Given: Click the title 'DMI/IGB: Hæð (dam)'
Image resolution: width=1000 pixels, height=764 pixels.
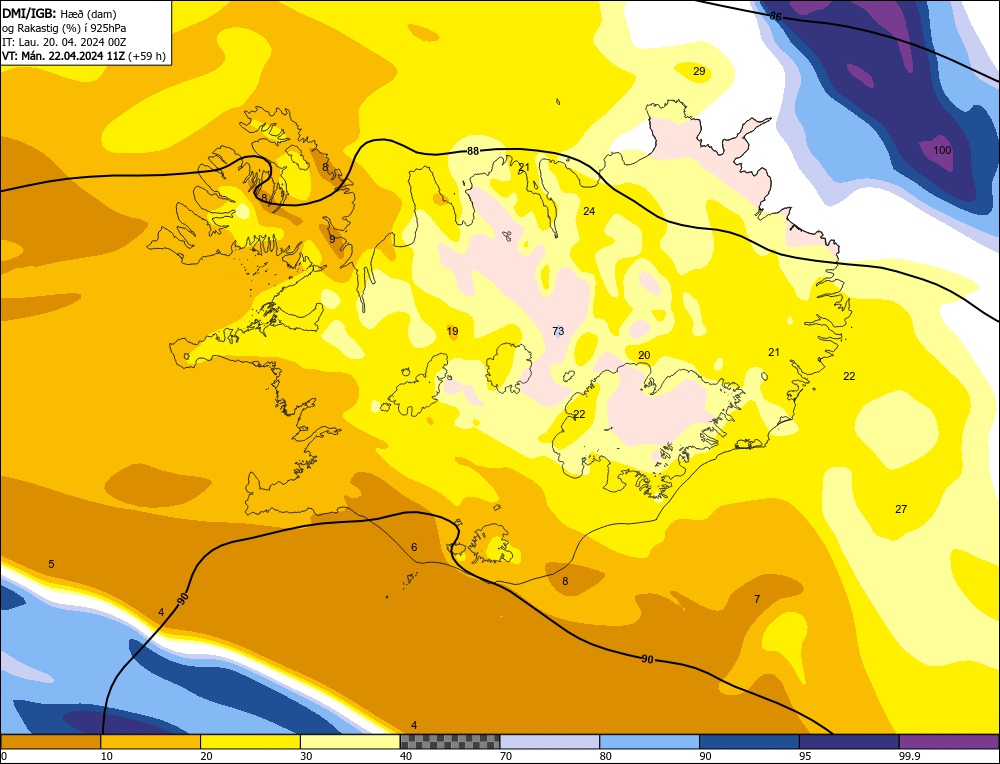Looking at the screenshot, I should tap(59, 13).
